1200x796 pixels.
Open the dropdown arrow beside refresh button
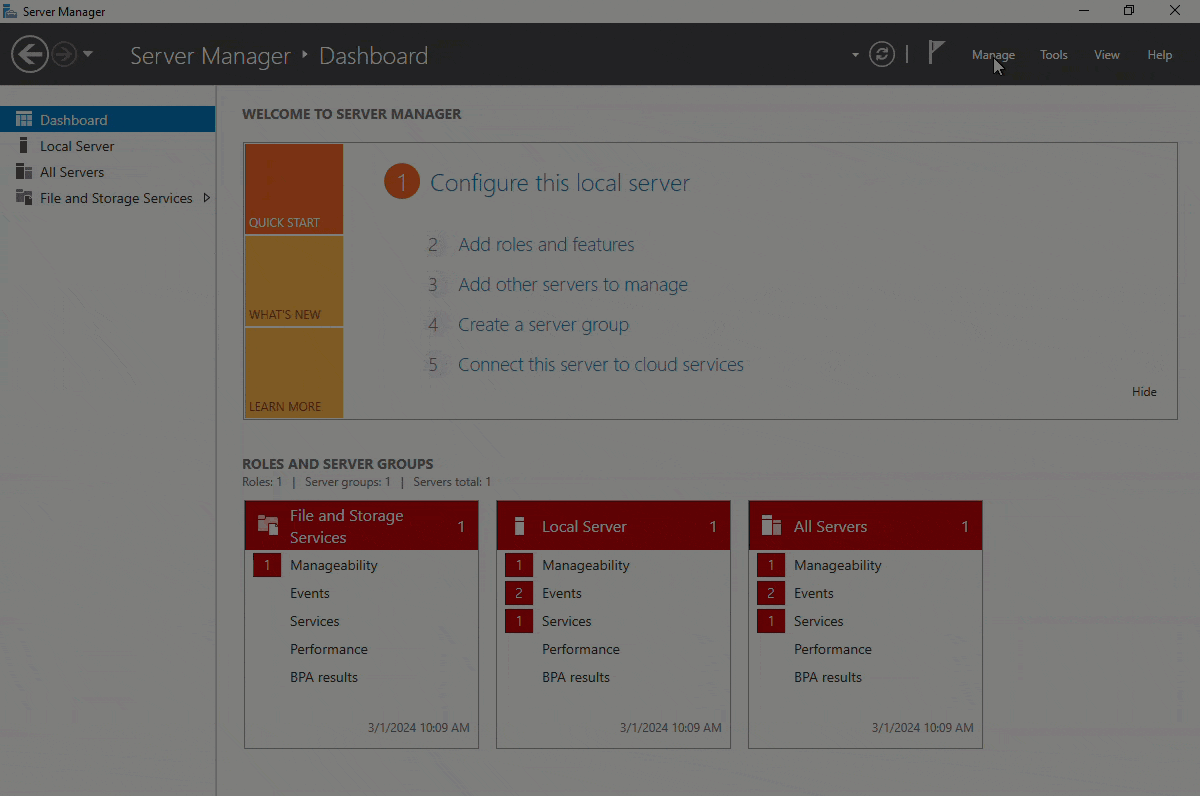tap(855, 55)
